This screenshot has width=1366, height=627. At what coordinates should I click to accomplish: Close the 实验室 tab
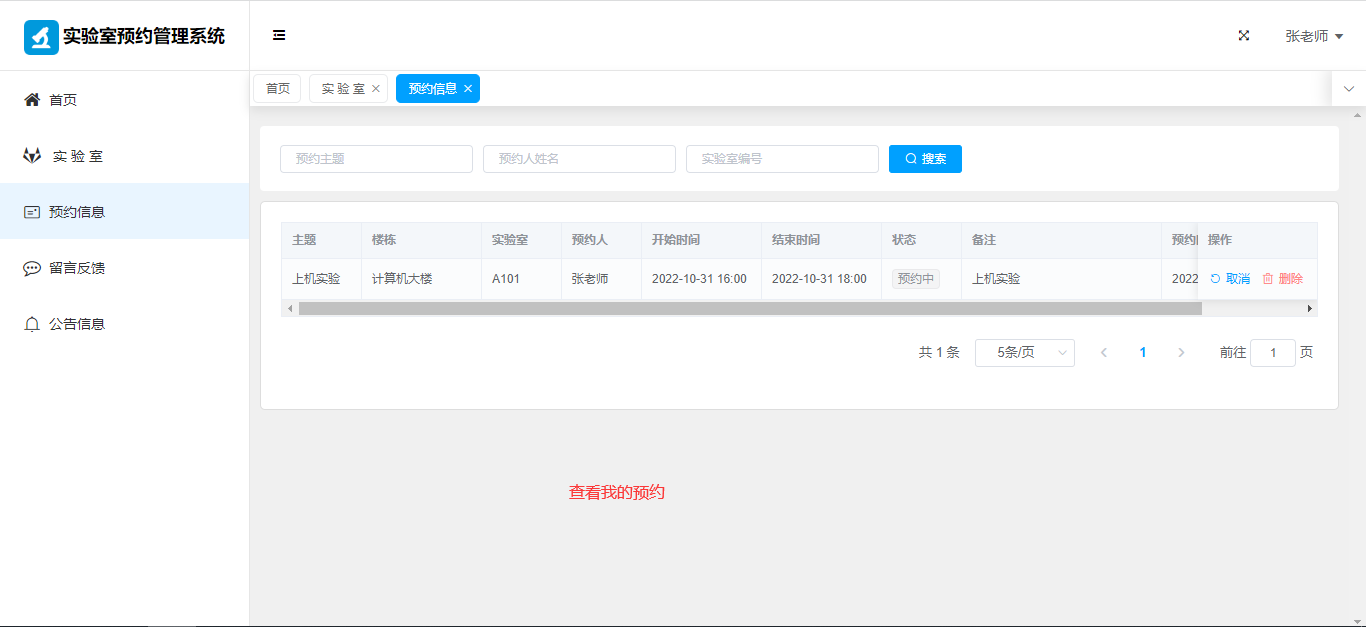[376, 89]
